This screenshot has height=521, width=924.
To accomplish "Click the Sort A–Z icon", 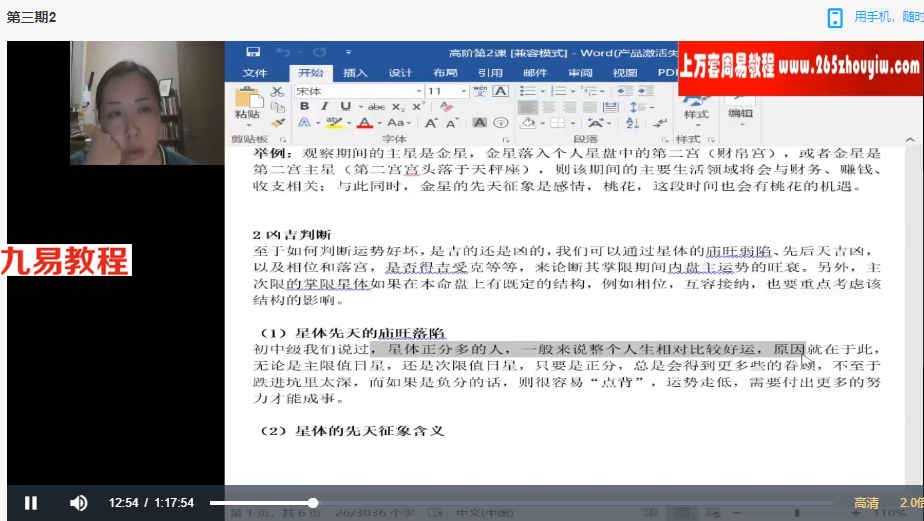I will pyautogui.click(x=632, y=123).
